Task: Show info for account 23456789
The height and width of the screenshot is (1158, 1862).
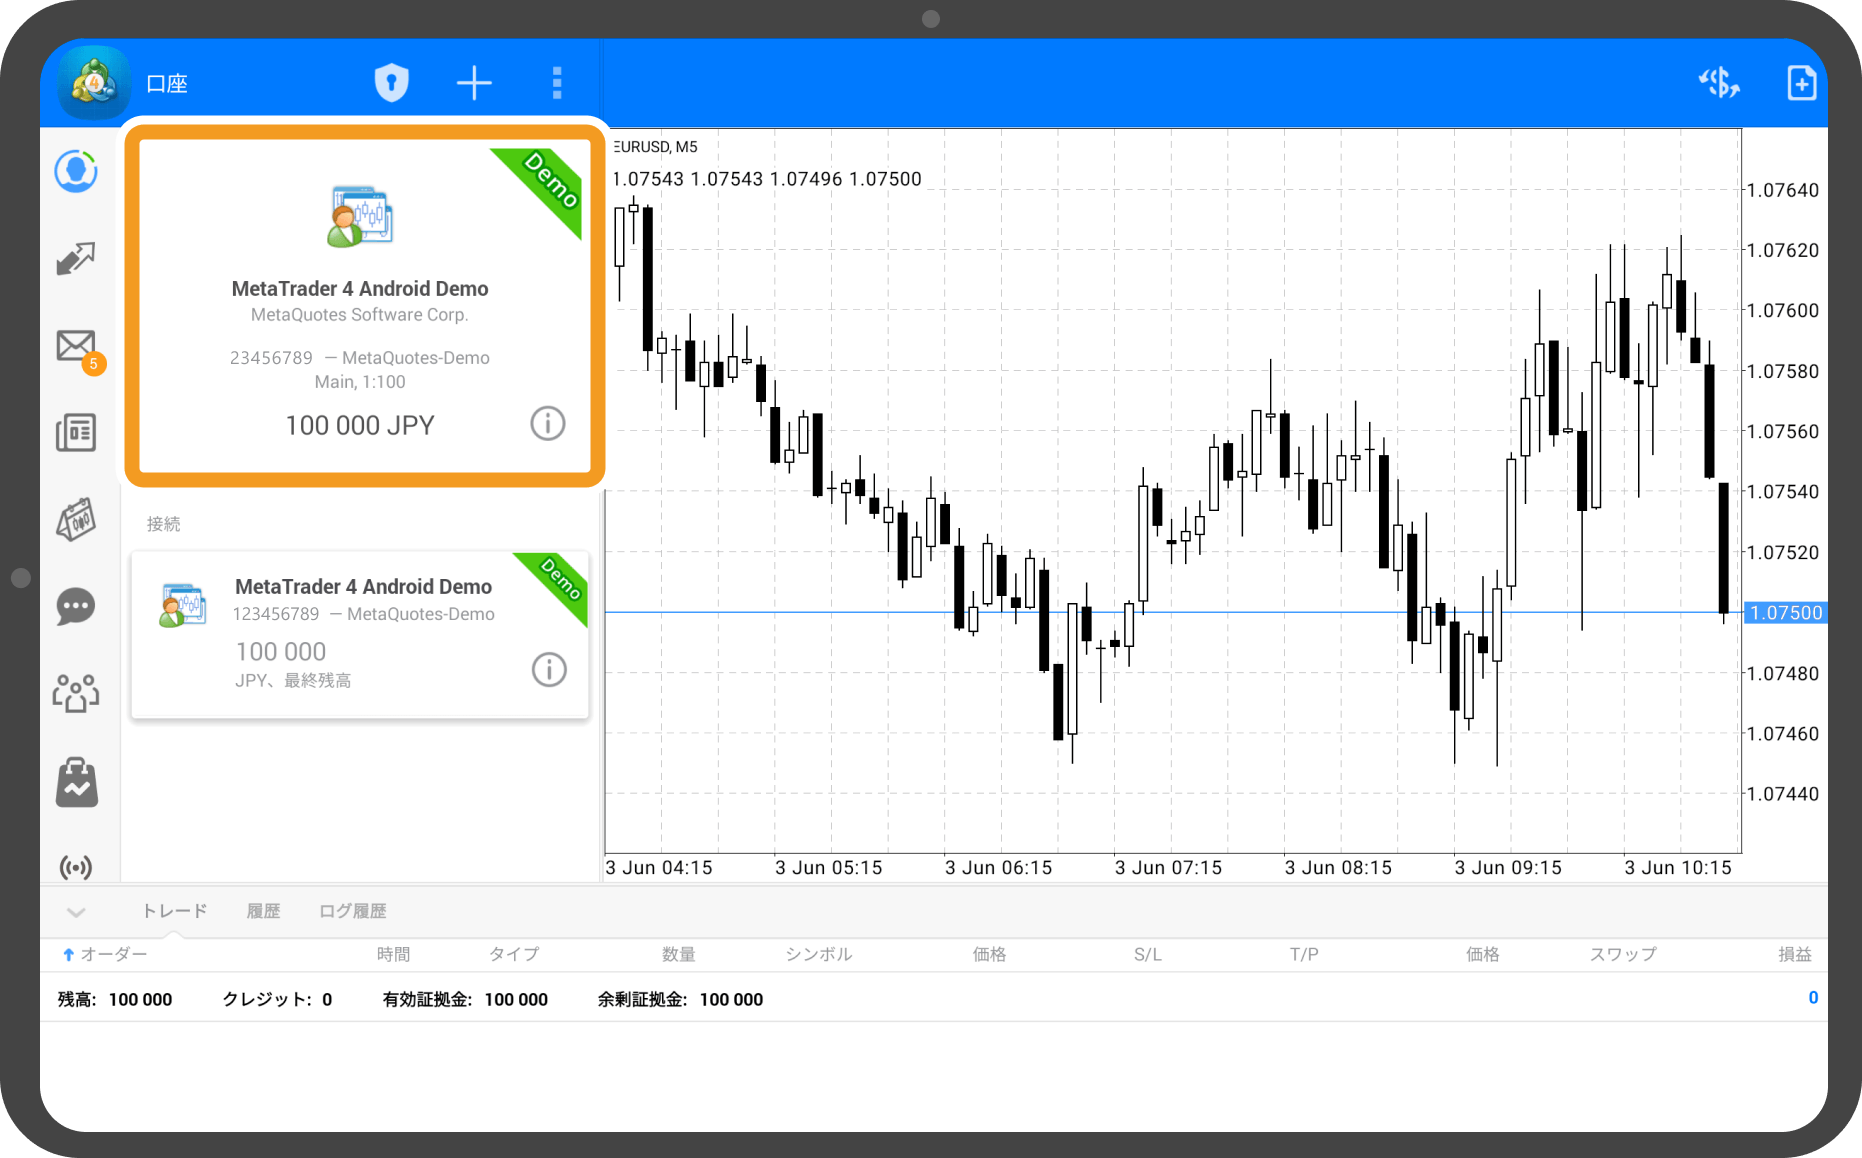Action: (547, 424)
